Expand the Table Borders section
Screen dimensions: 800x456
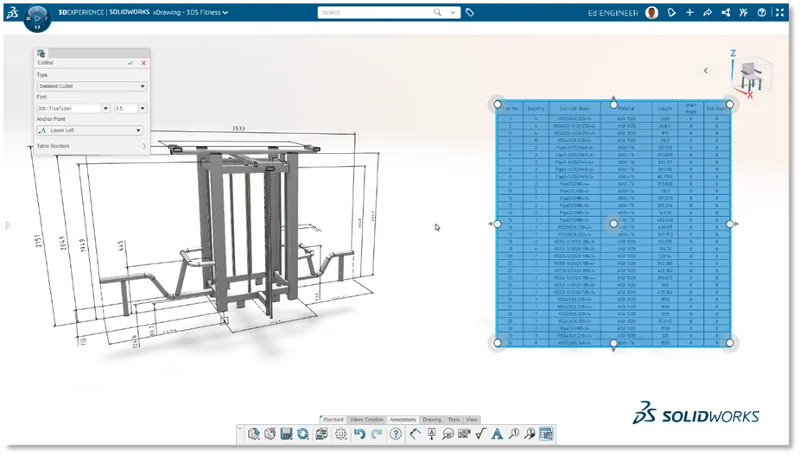coord(90,146)
